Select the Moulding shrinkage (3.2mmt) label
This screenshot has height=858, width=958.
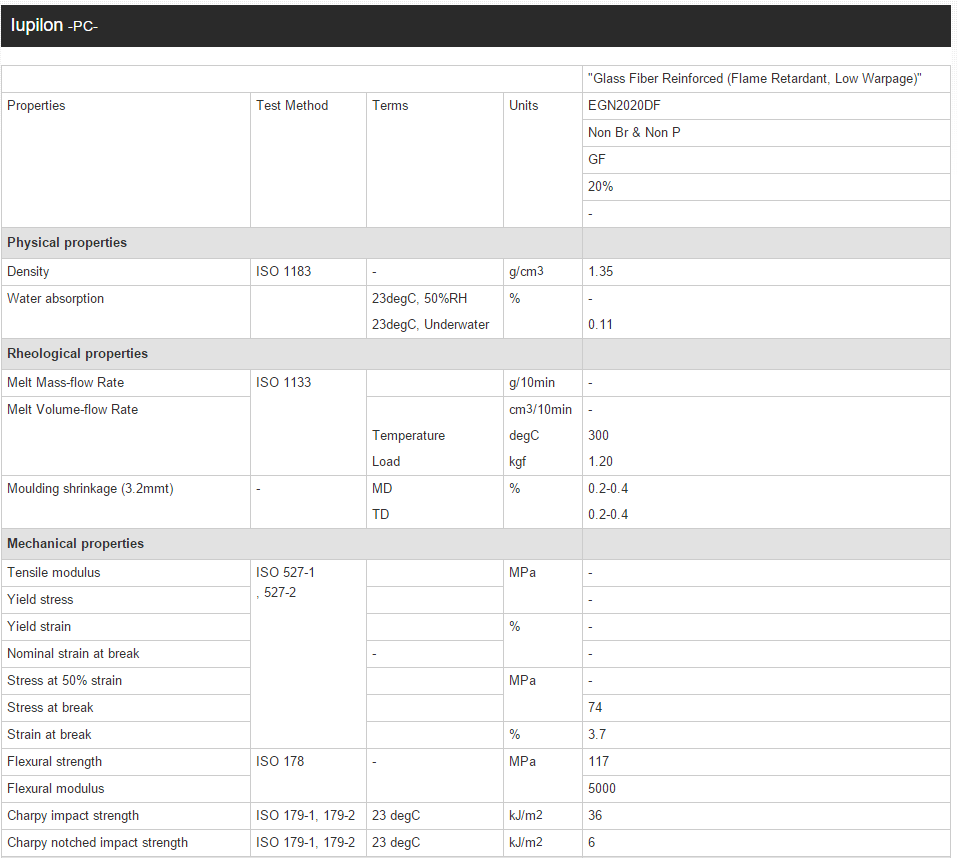pos(90,489)
